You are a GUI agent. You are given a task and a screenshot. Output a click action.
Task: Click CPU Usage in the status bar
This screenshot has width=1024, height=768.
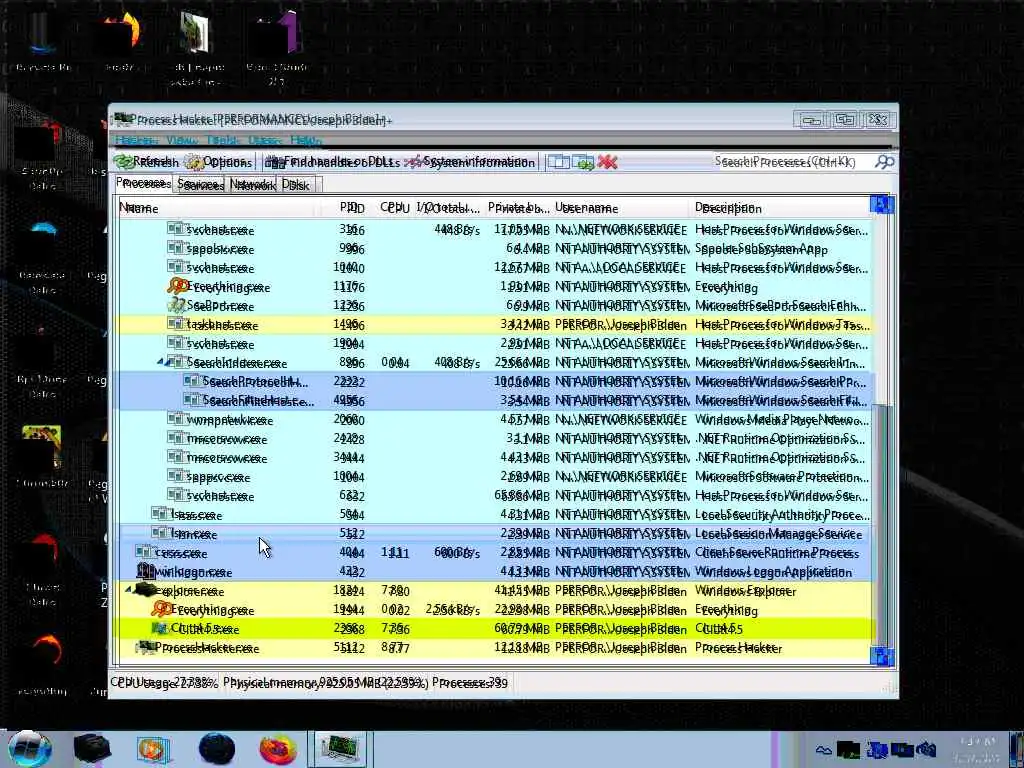point(165,683)
